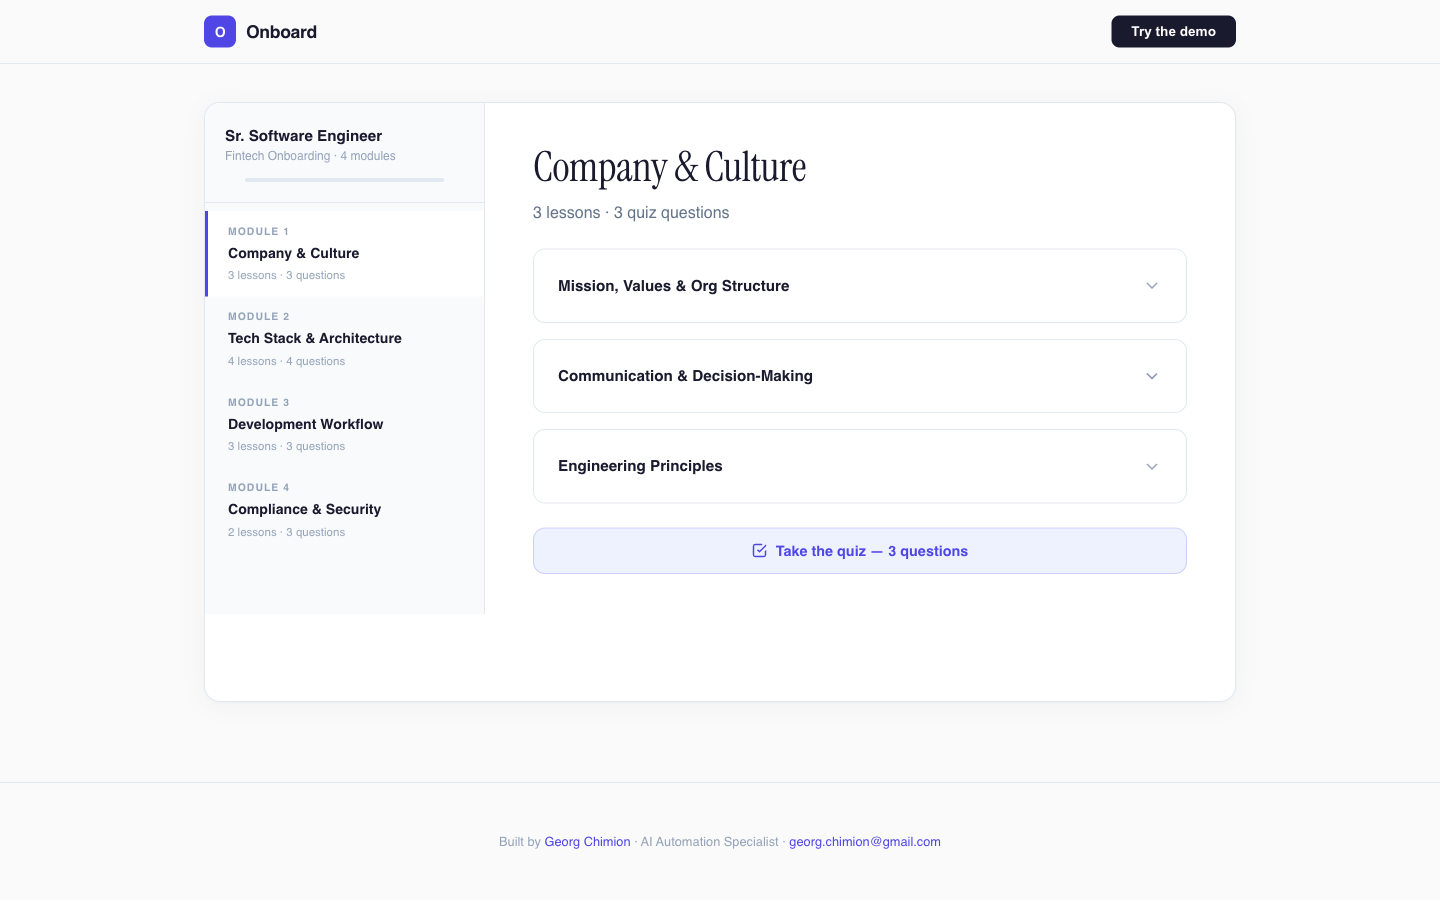Click '3 lessons · 3 quiz questions' text

(x=631, y=213)
